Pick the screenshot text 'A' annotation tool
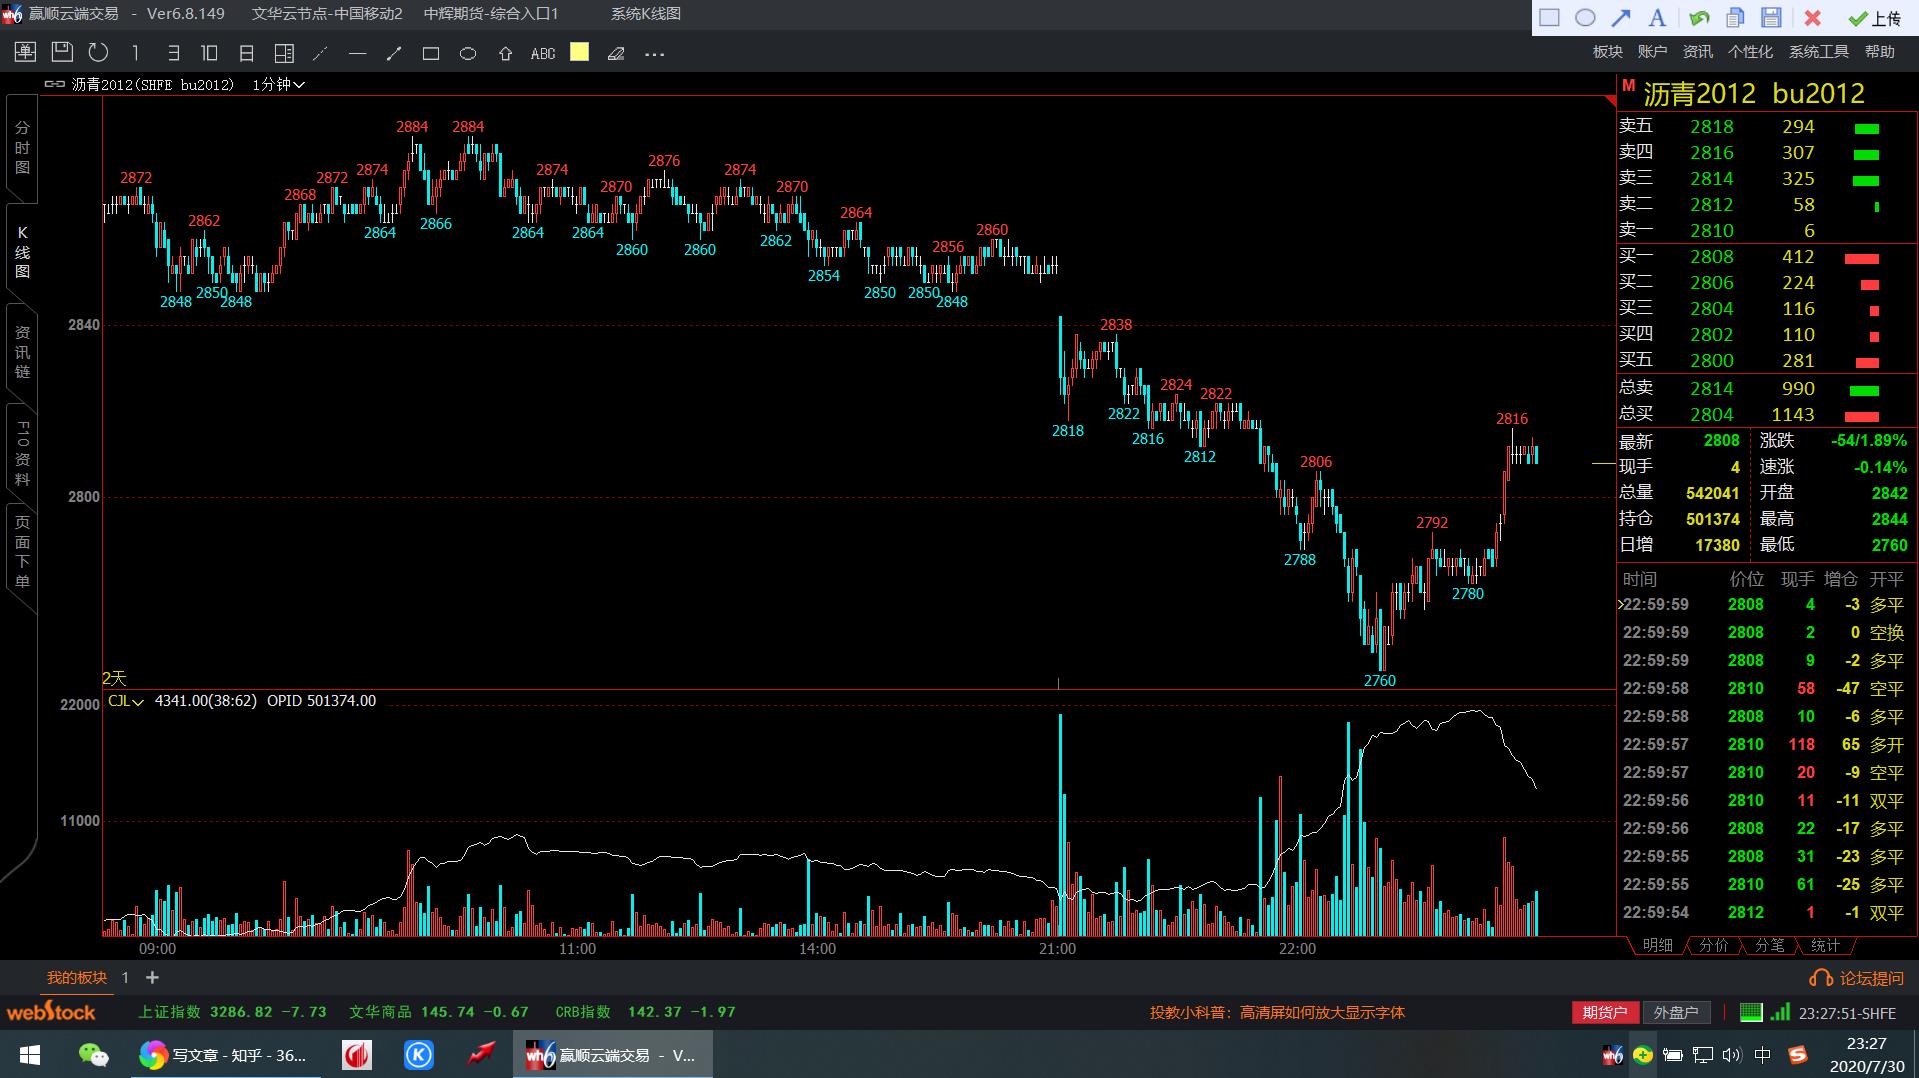1919x1078 pixels. click(1657, 17)
